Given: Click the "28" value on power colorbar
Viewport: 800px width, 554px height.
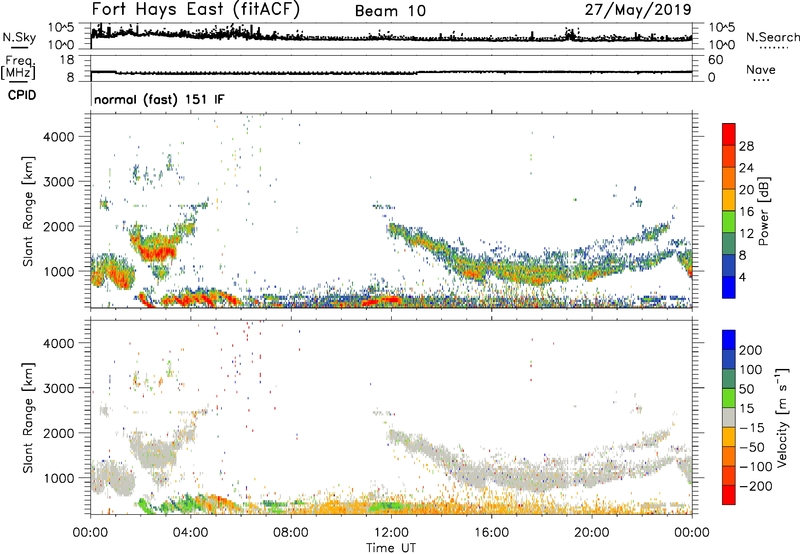Looking at the screenshot, I should point(746,146).
